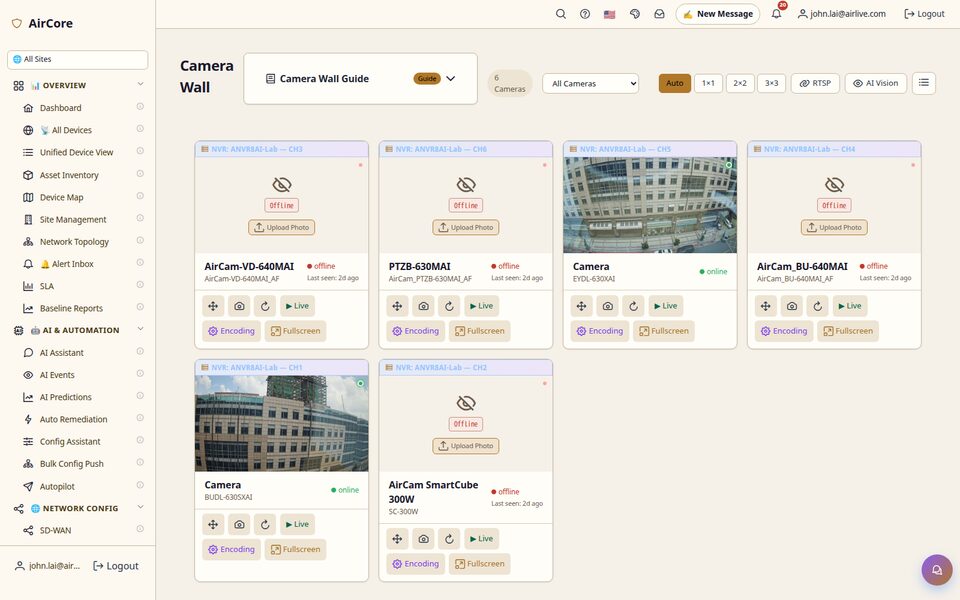960x600 pixels.
Task: Change language via the US flag icon
Action: (609, 13)
